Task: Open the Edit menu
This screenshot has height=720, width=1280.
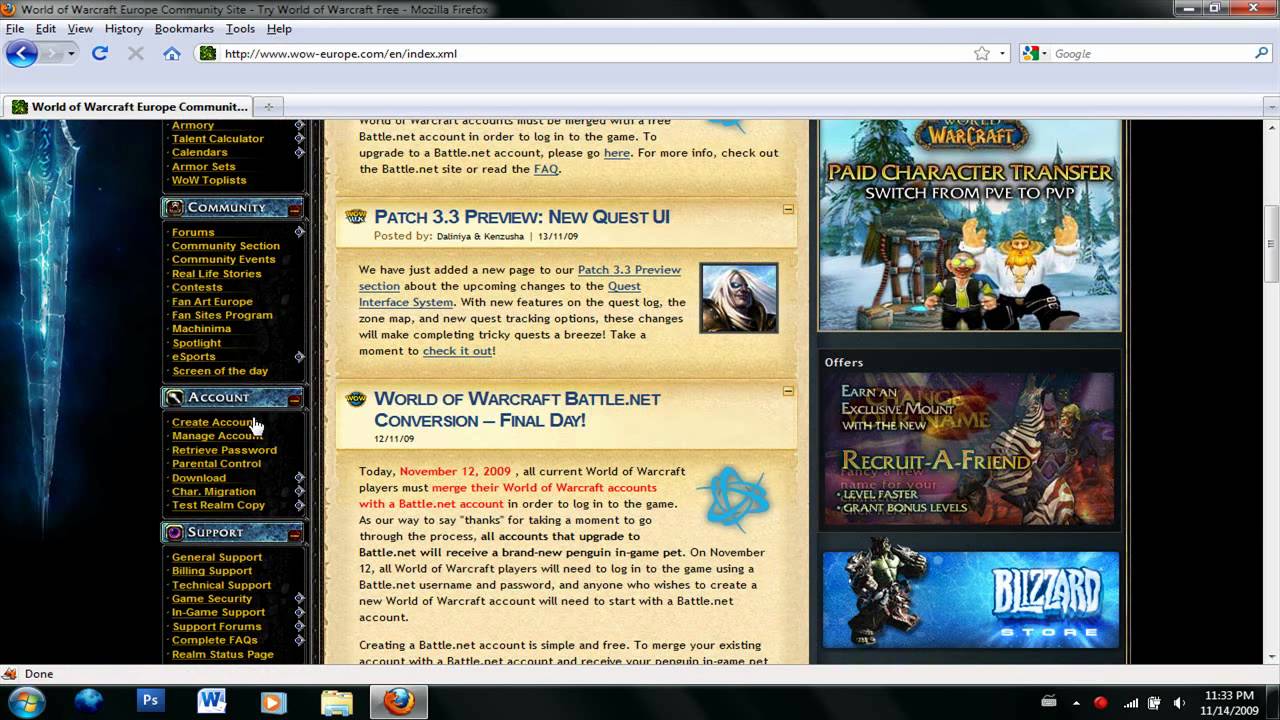Action: (x=46, y=29)
